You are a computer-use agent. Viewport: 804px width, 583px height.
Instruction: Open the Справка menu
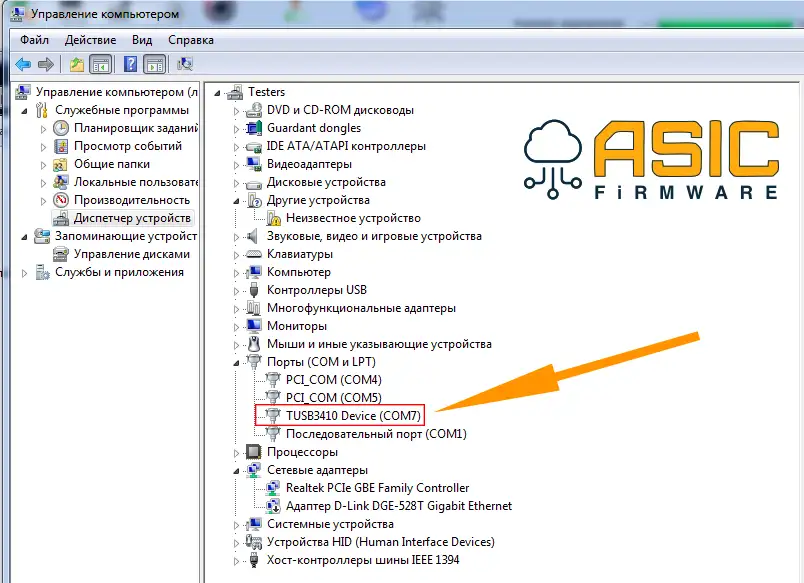point(191,40)
